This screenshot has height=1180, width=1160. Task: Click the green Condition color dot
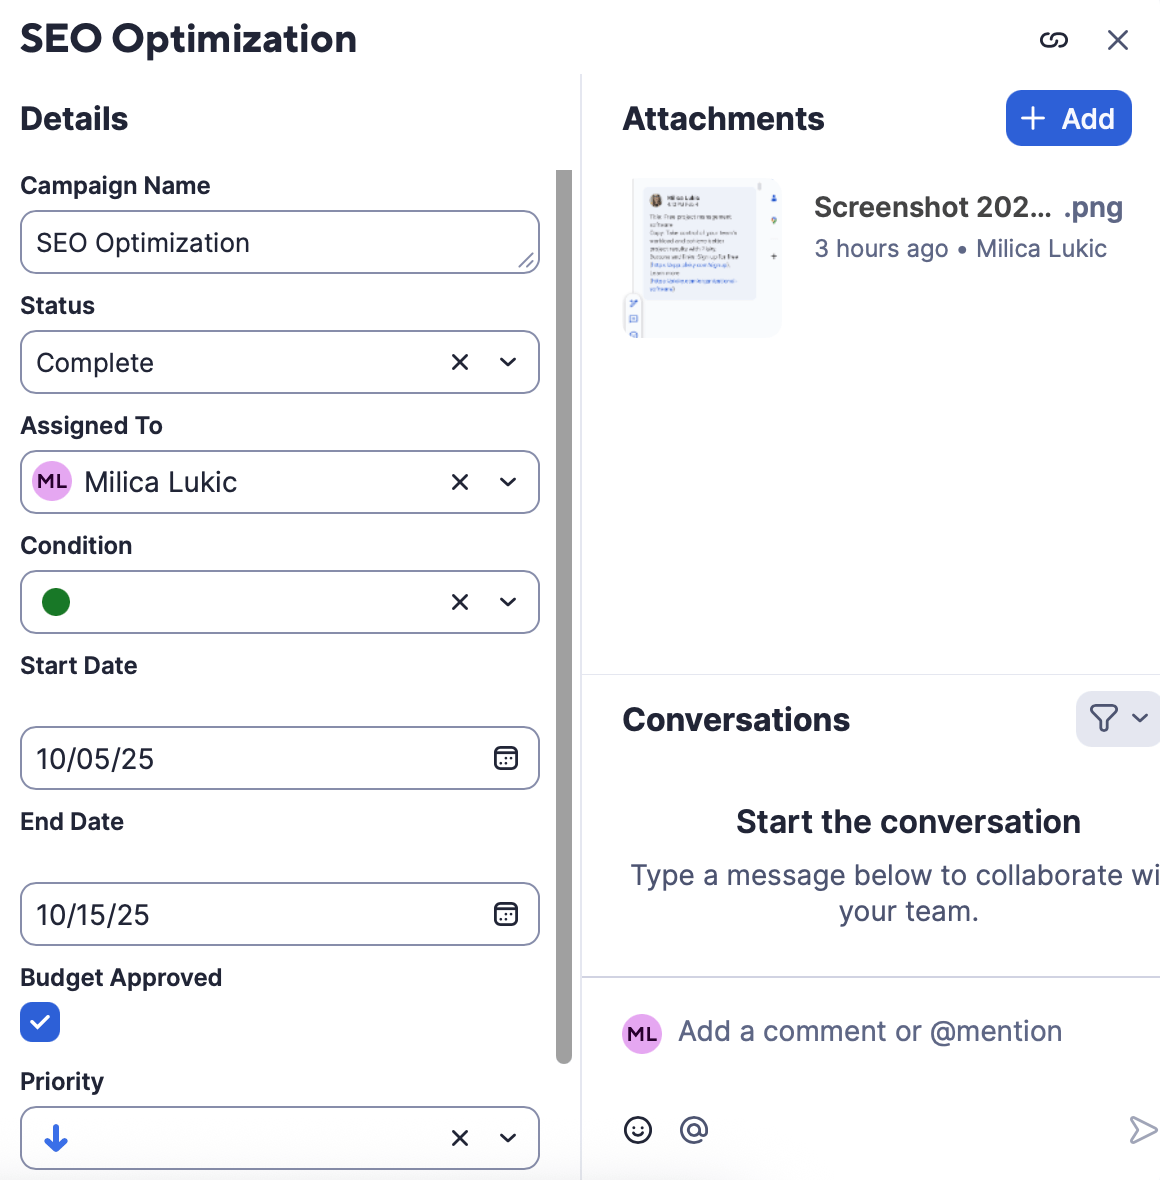click(56, 602)
